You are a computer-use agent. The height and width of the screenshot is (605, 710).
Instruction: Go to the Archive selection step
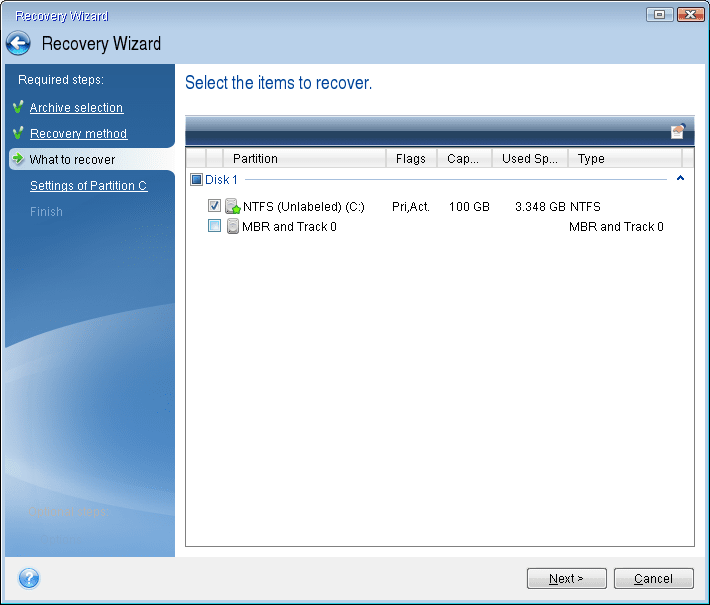[x=76, y=108]
